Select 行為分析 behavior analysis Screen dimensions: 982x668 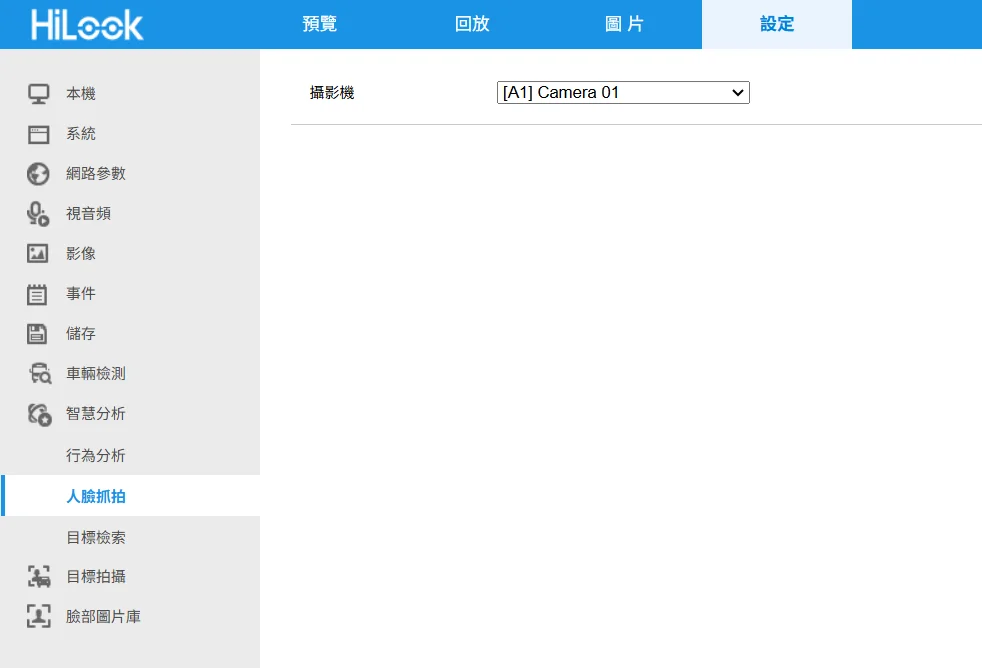95,455
